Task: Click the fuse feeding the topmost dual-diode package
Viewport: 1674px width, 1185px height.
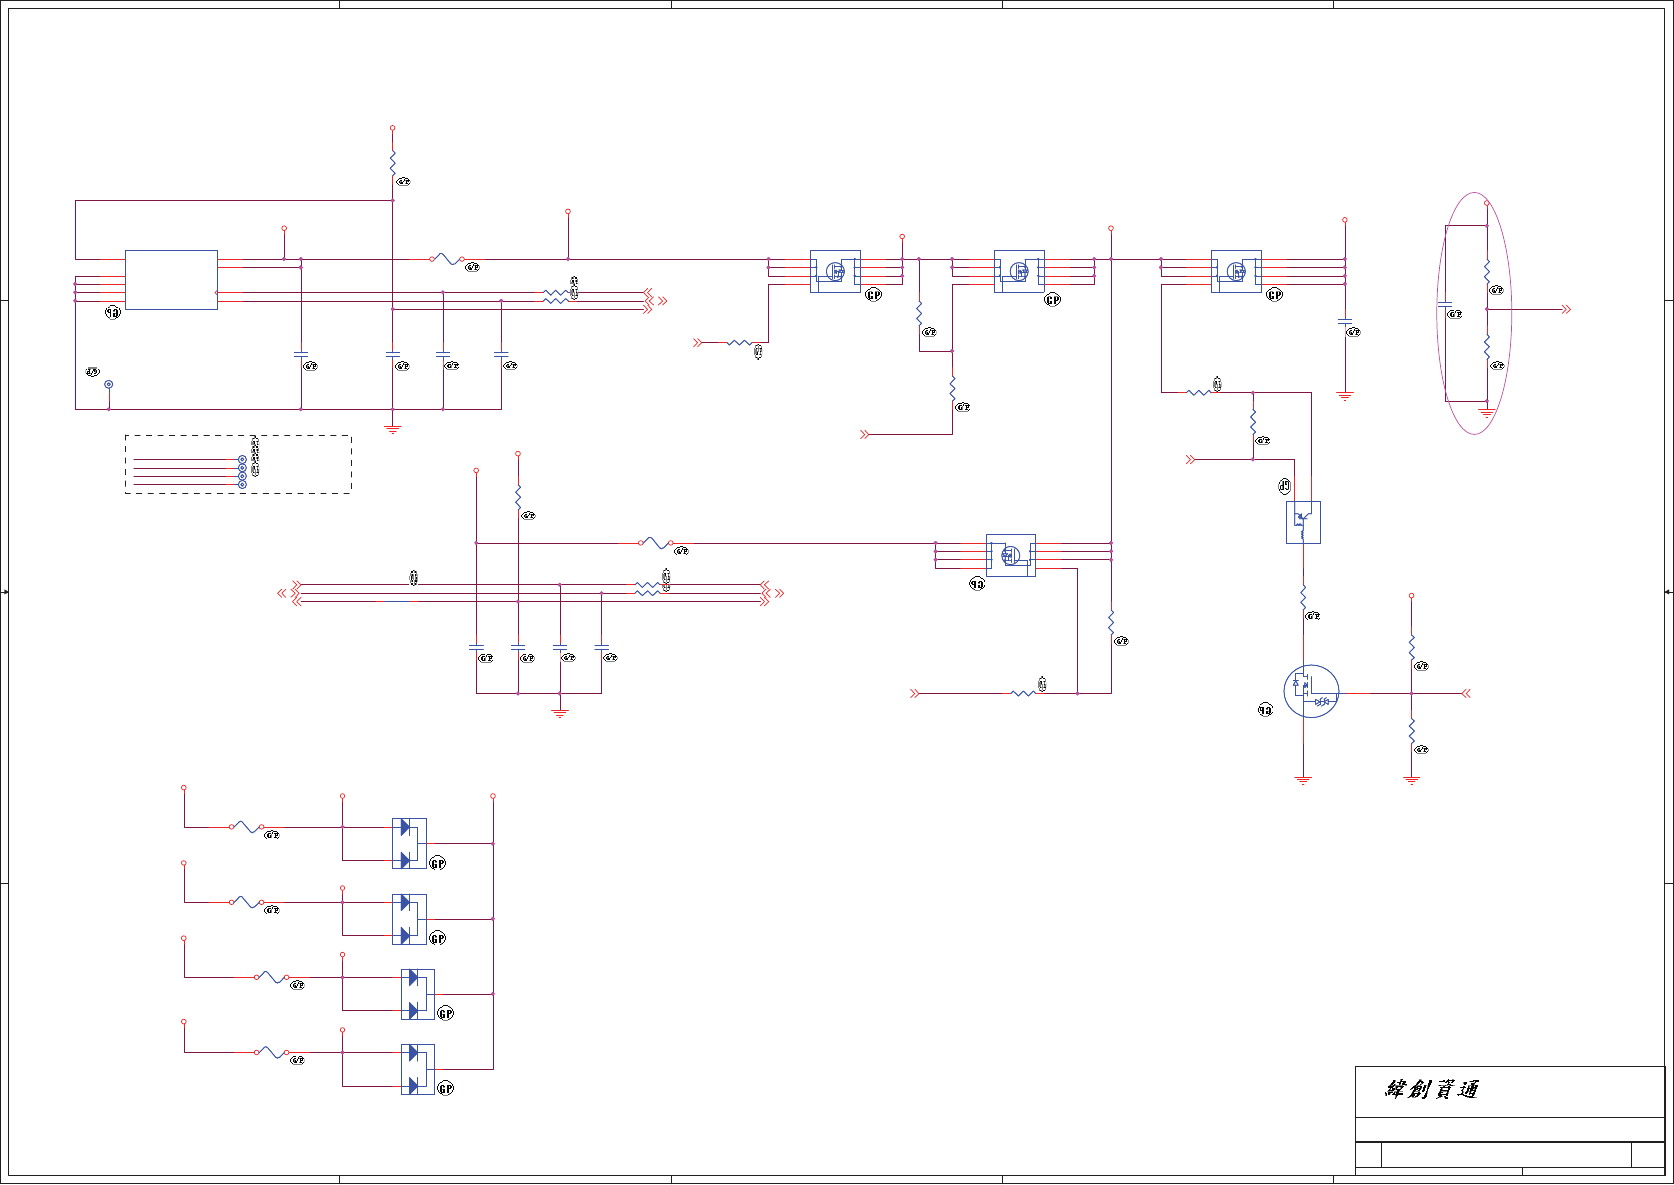Action: point(246,827)
